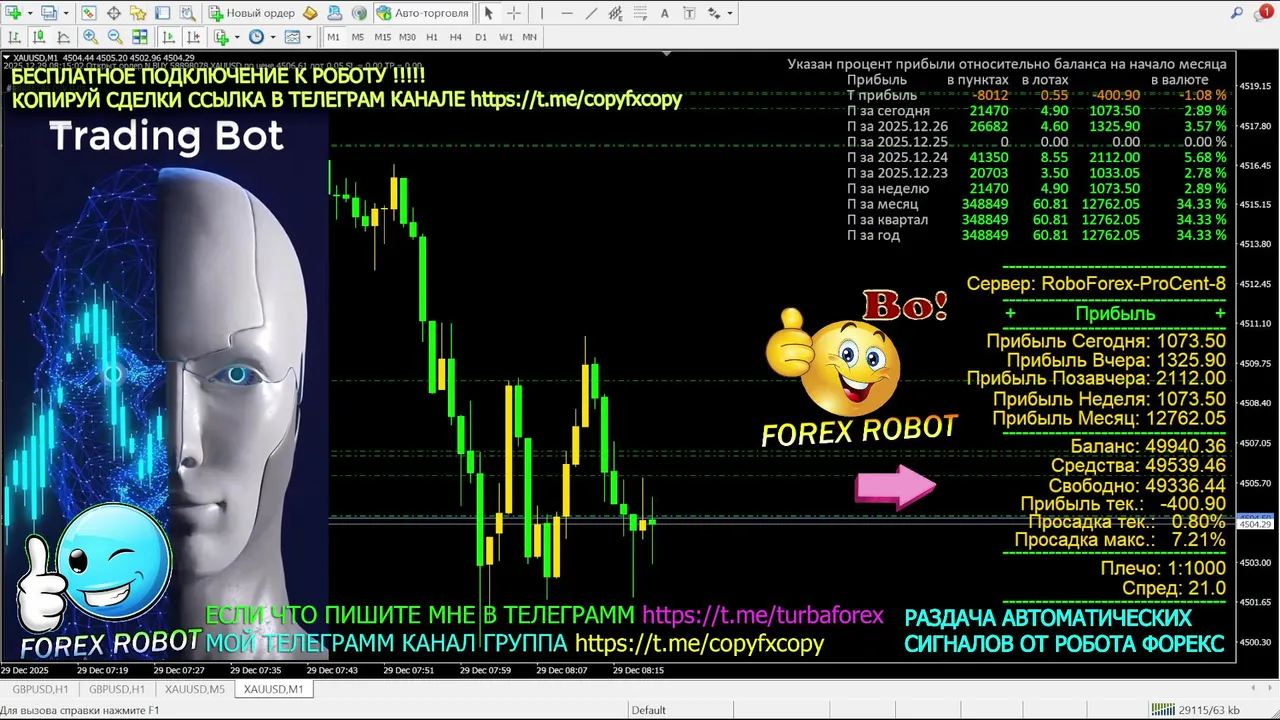Expand the Periods dropdown arrow
Screen dimensions: 1280x720
point(273,37)
